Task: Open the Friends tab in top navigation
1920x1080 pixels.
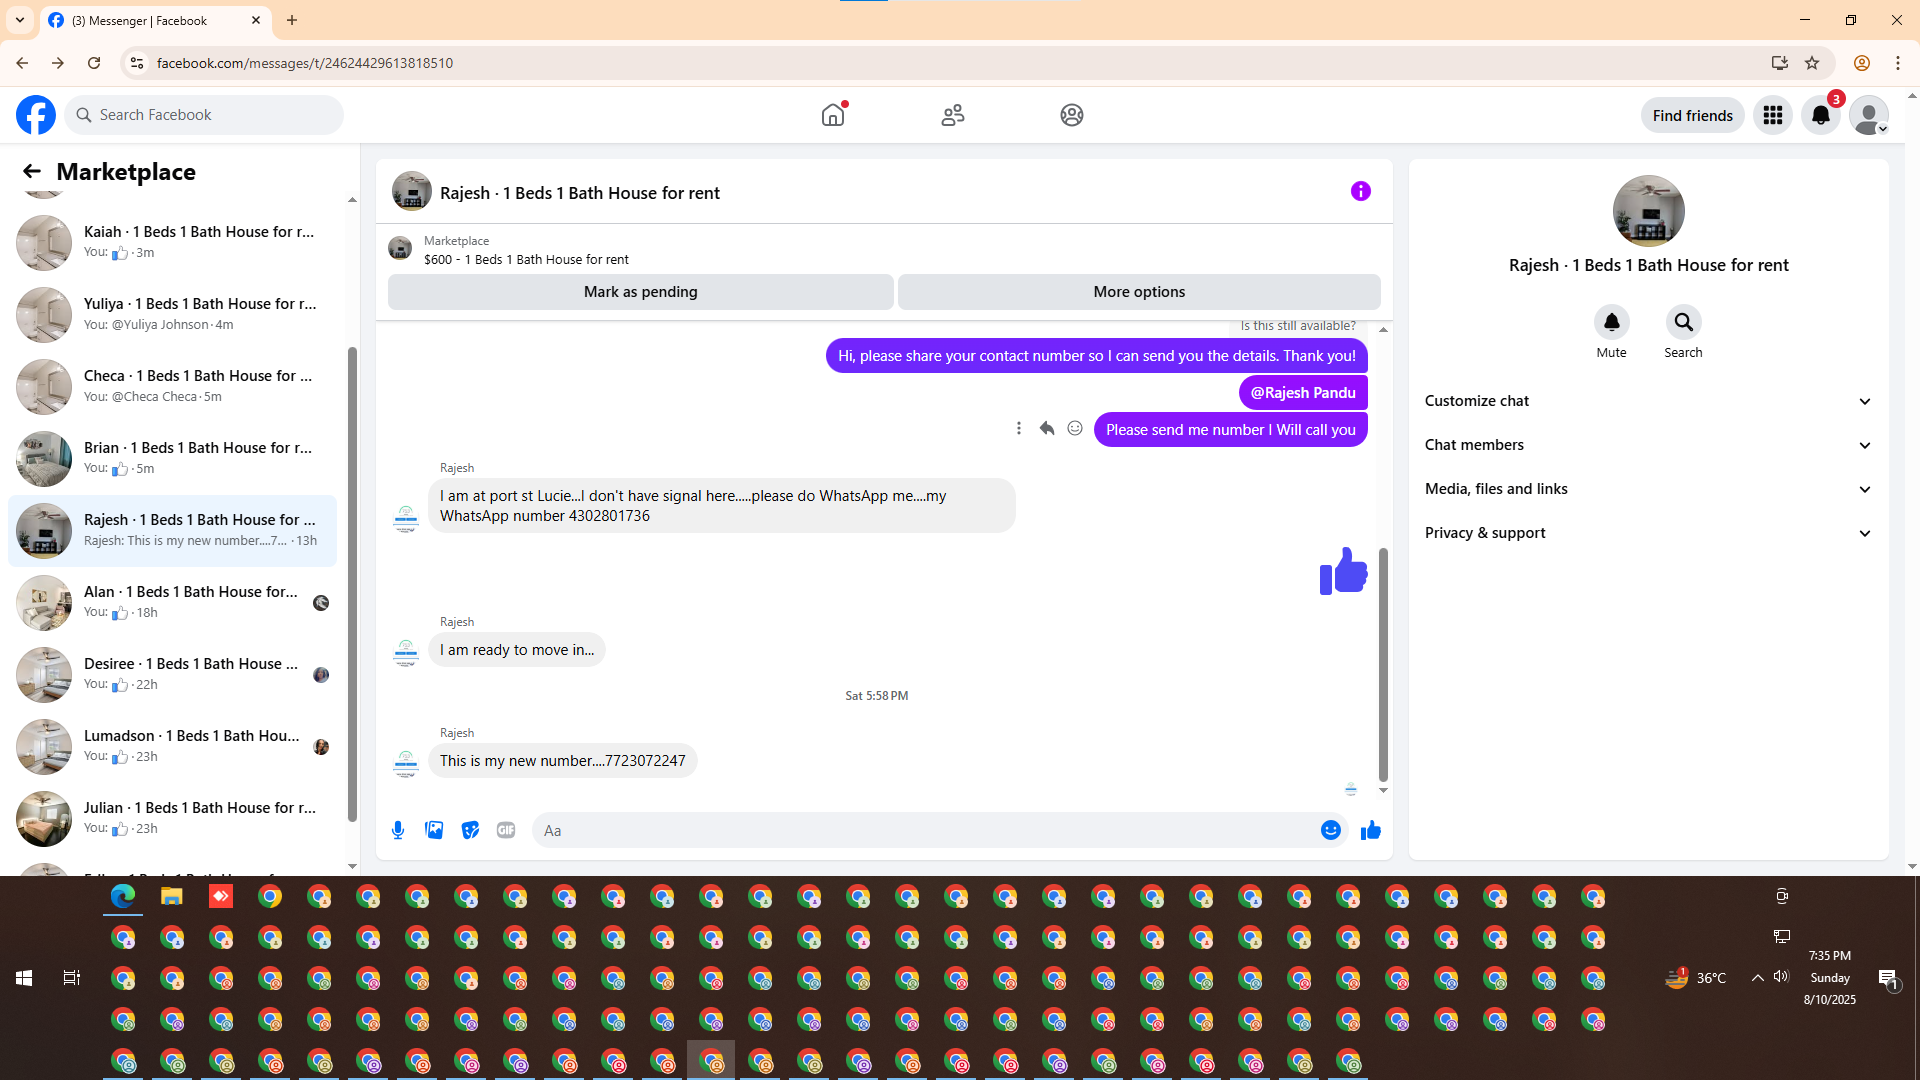Action: tap(952, 115)
